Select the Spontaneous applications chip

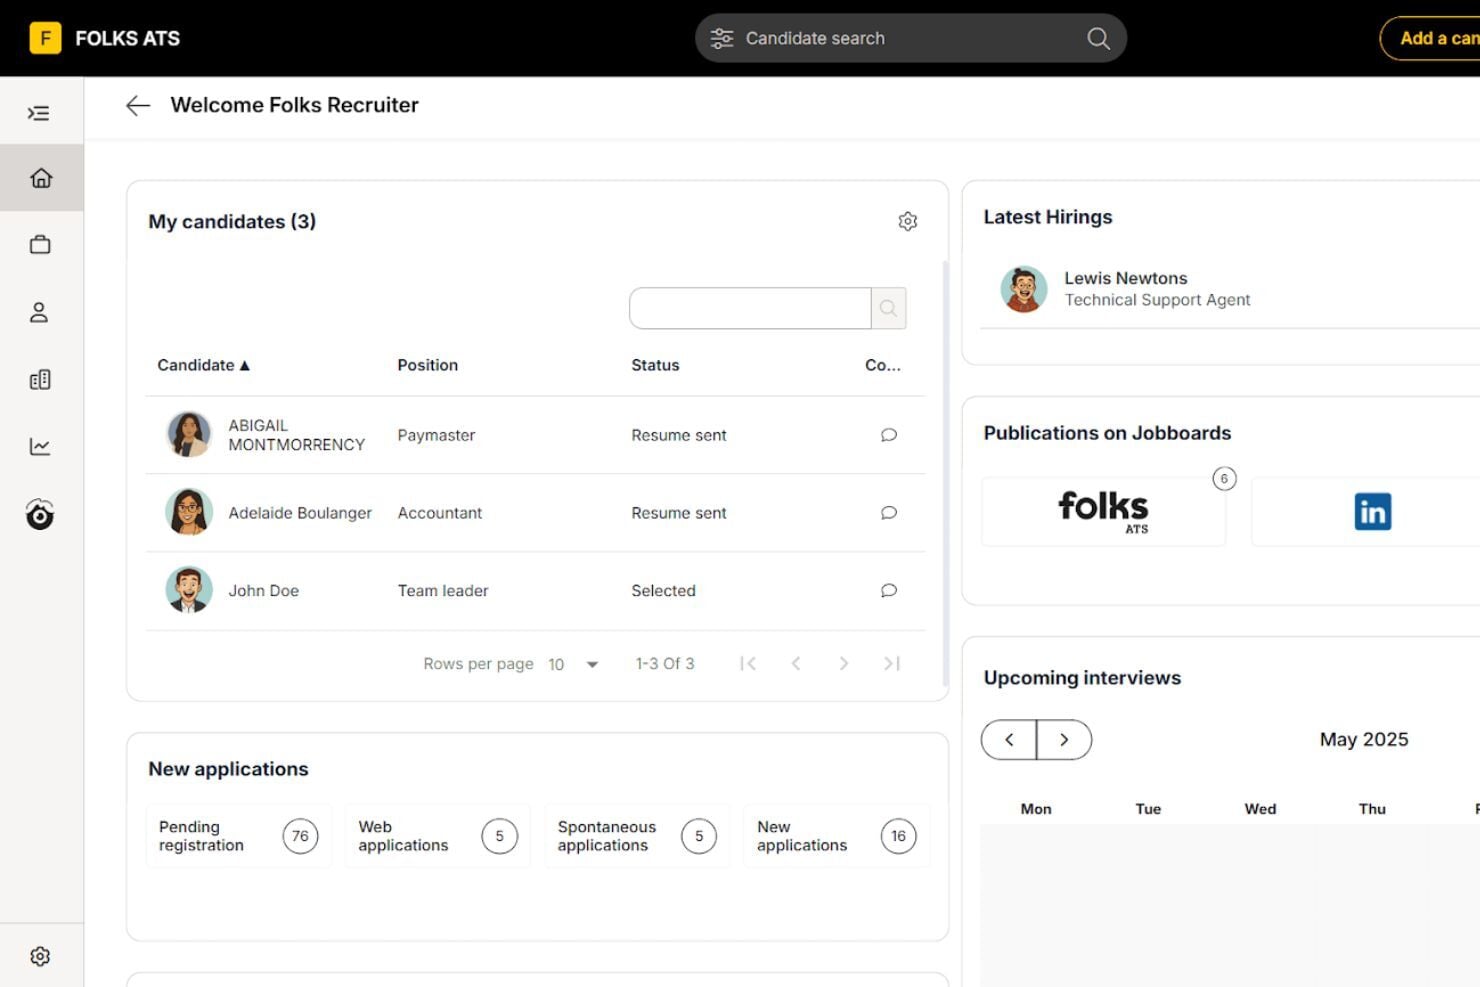[637, 836]
